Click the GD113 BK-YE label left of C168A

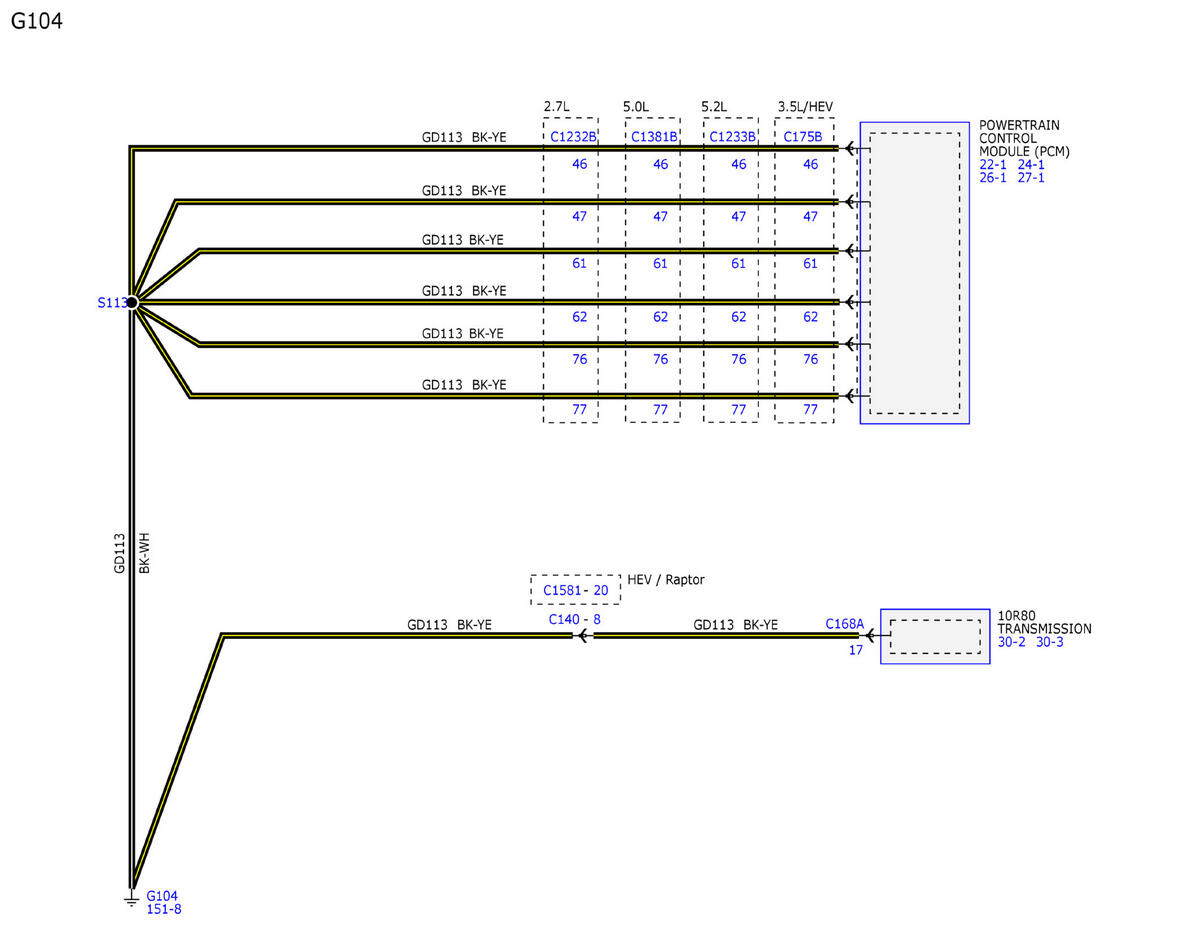tap(736, 624)
